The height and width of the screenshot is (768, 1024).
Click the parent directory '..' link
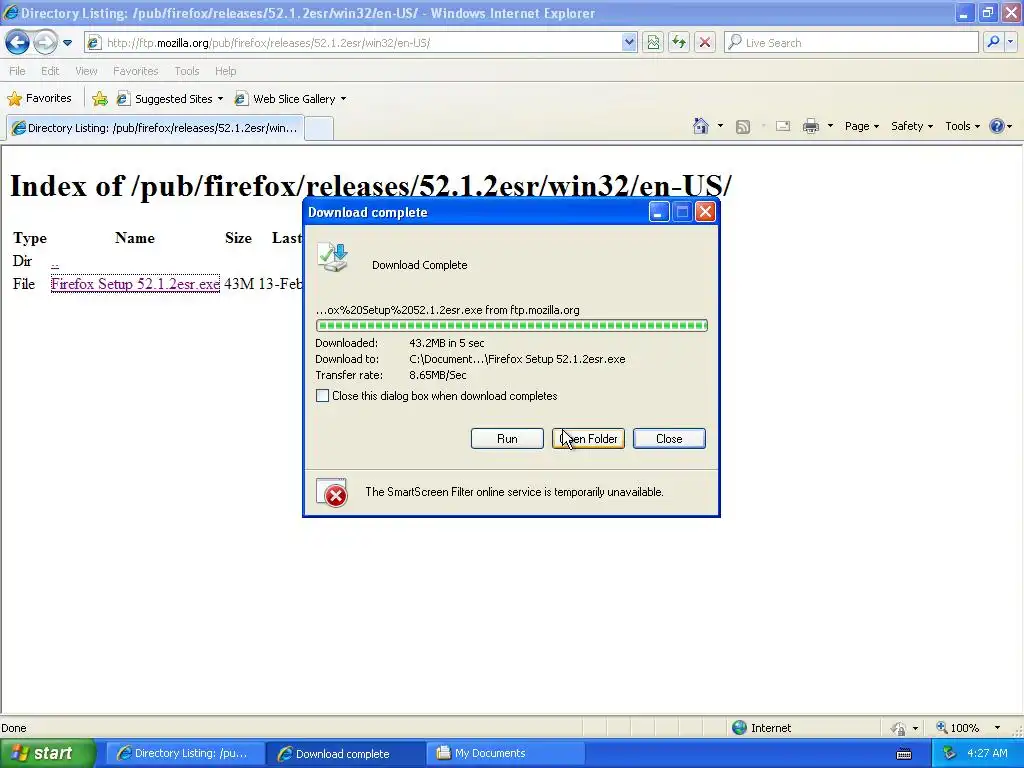(55, 261)
